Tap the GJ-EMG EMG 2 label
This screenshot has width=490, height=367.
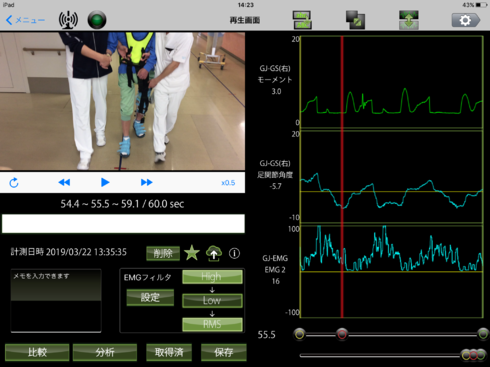point(275,264)
